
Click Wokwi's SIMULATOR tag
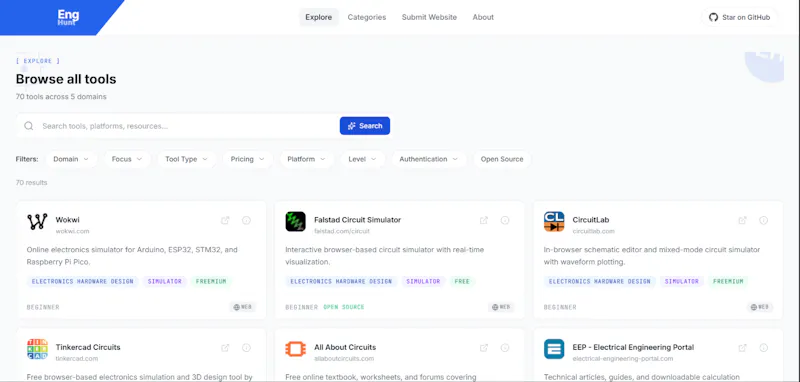(165, 282)
